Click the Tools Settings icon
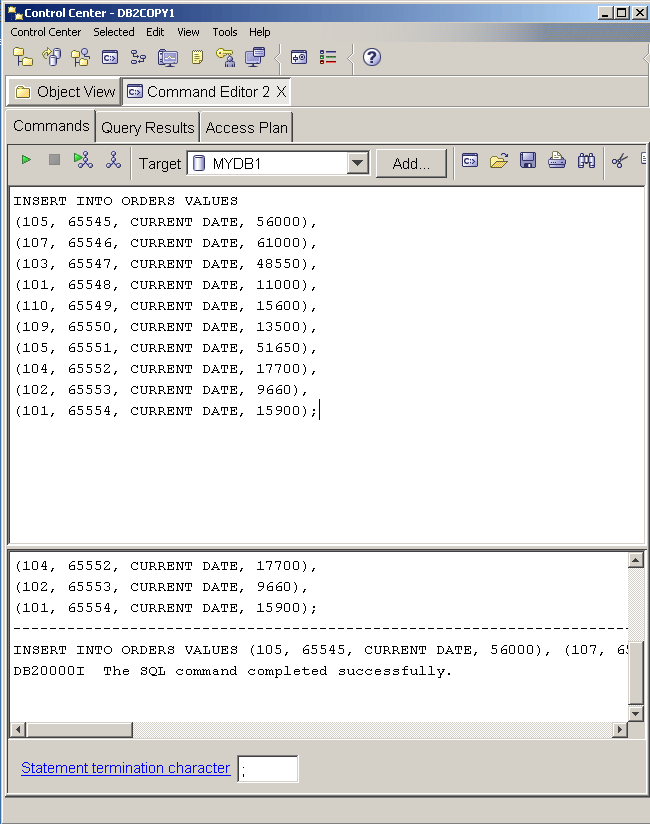Screen dimensions: 650x824 click(299, 57)
